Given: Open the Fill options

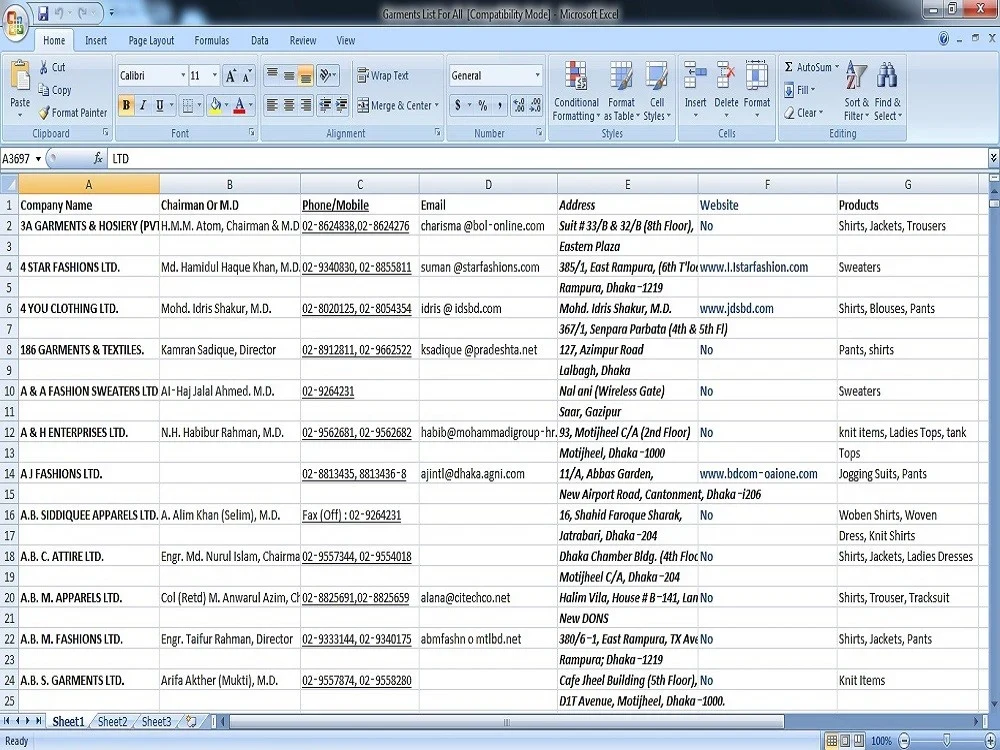Looking at the screenshot, I should click(800, 90).
